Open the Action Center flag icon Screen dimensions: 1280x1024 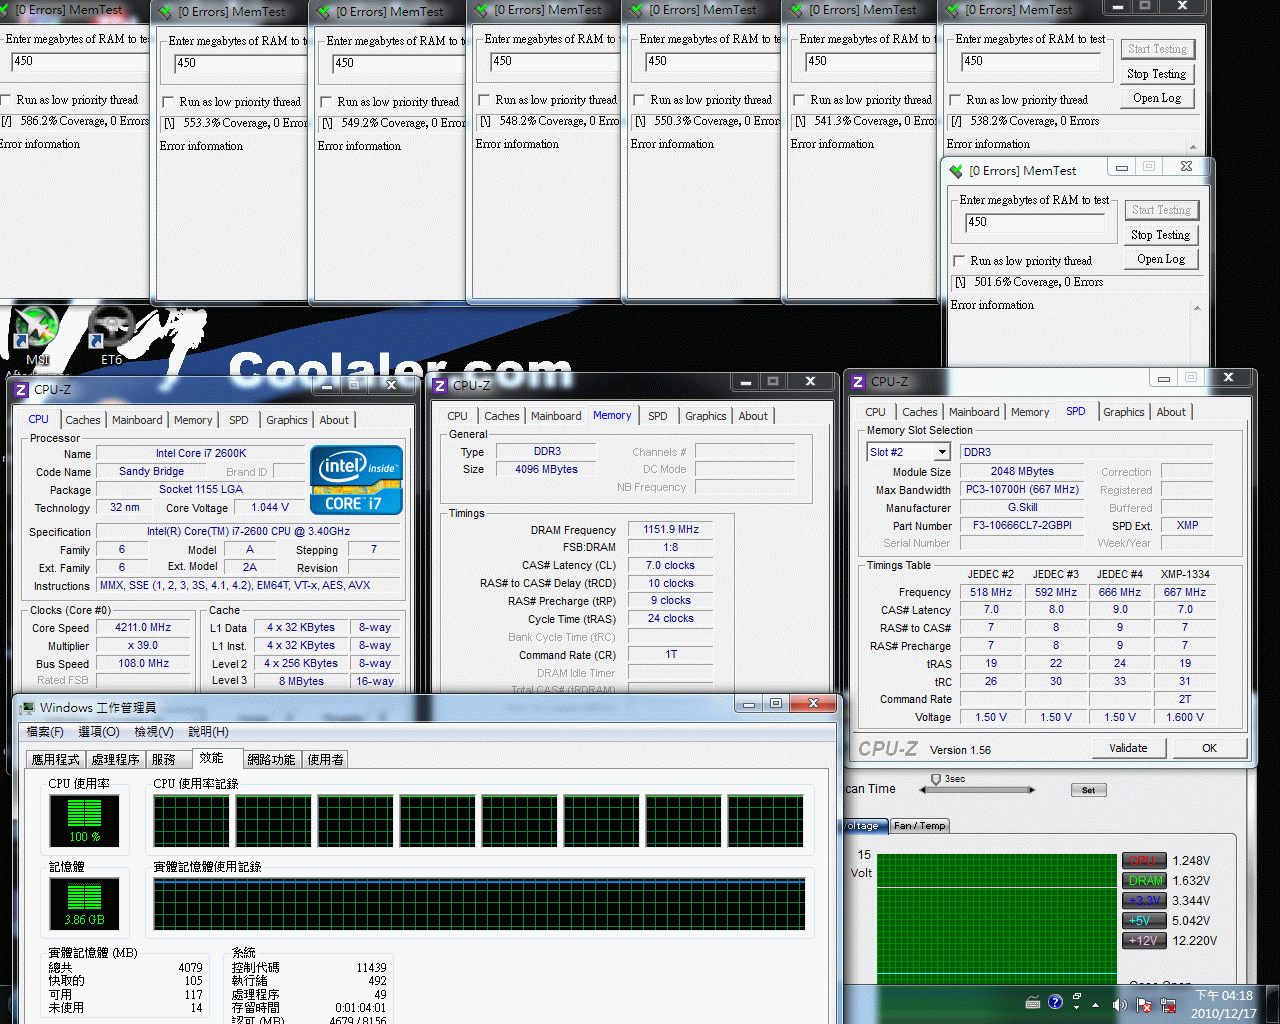[1144, 1004]
